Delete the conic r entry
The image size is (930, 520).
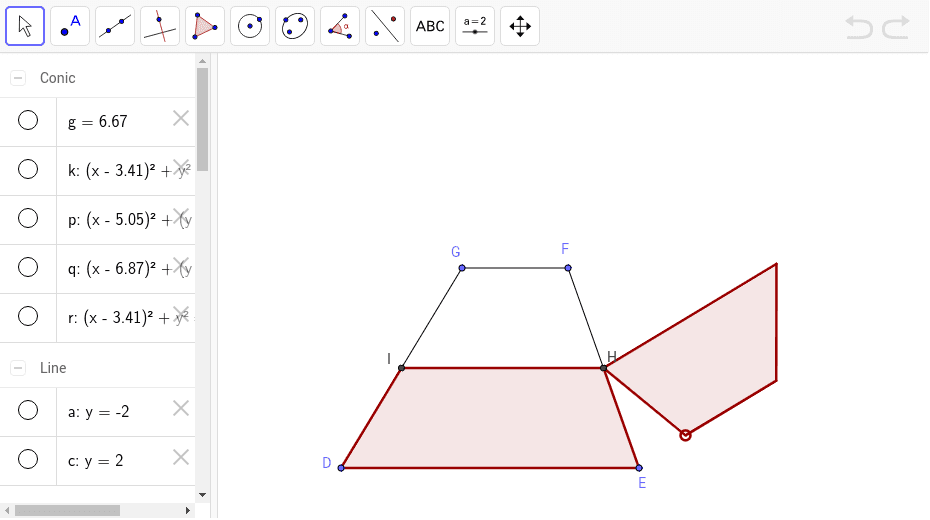coord(181,314)
